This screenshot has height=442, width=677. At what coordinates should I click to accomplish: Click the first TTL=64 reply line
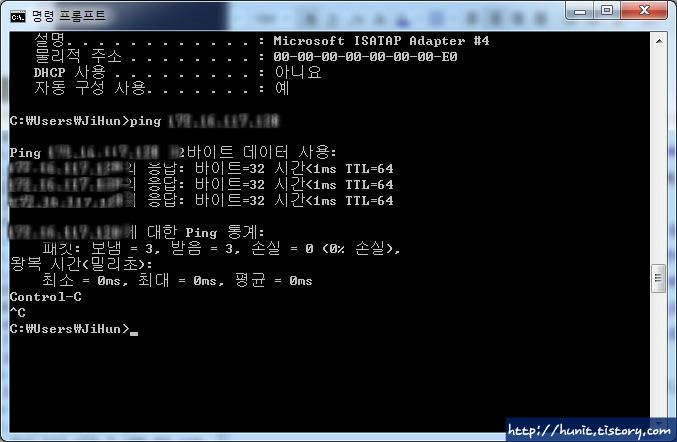click(x=201, y=168)
